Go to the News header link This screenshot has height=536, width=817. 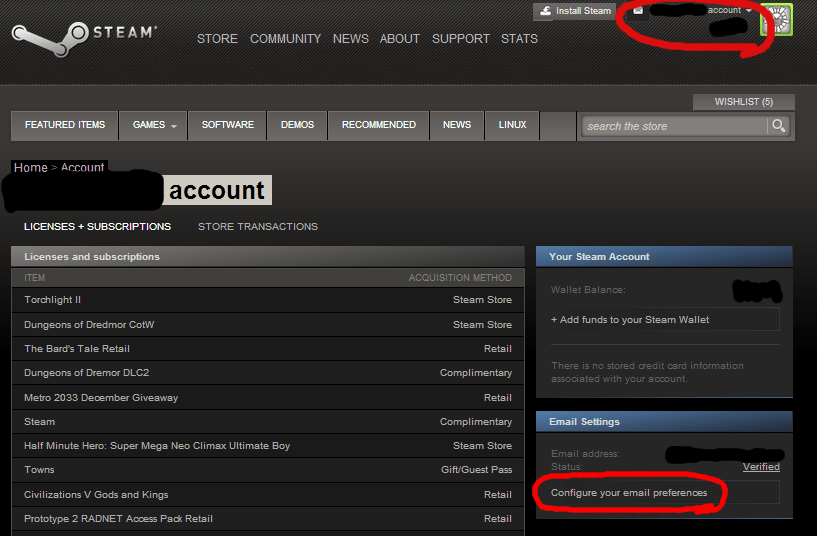[351, 39]
